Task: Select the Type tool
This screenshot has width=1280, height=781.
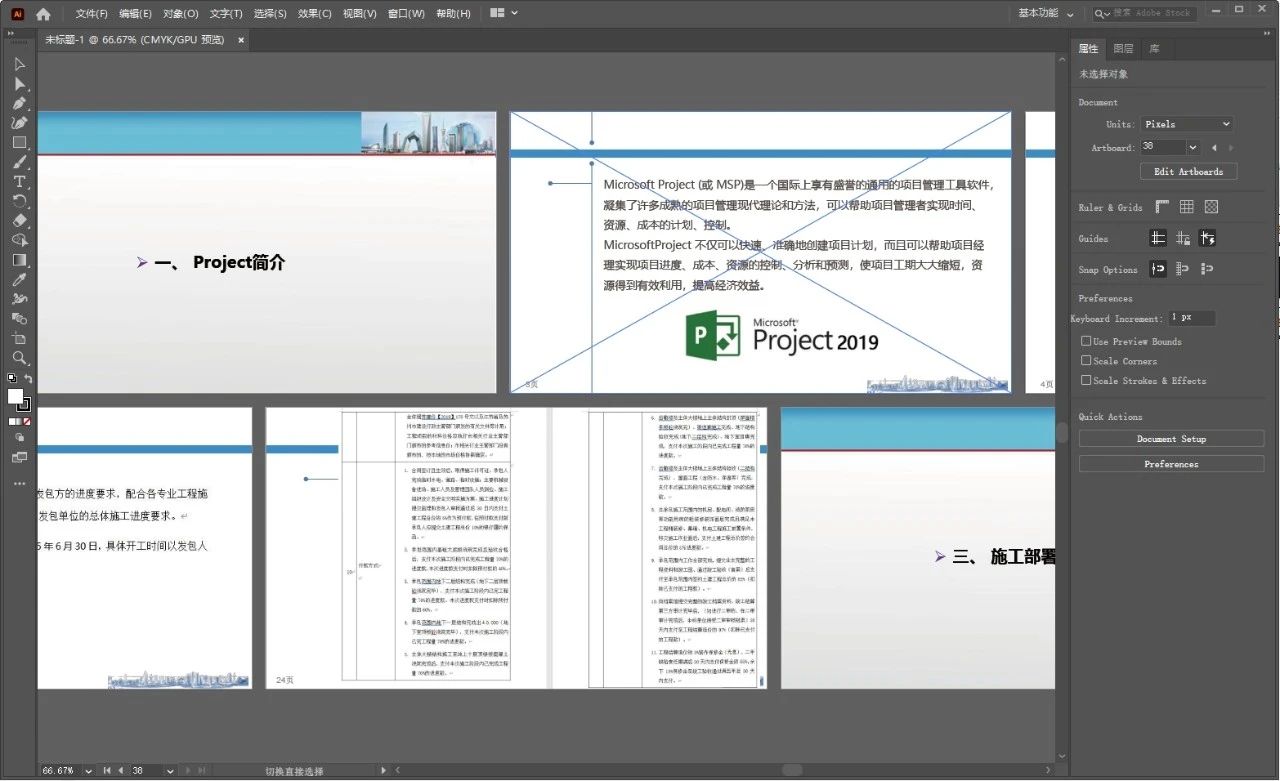Action: (19, 181)
